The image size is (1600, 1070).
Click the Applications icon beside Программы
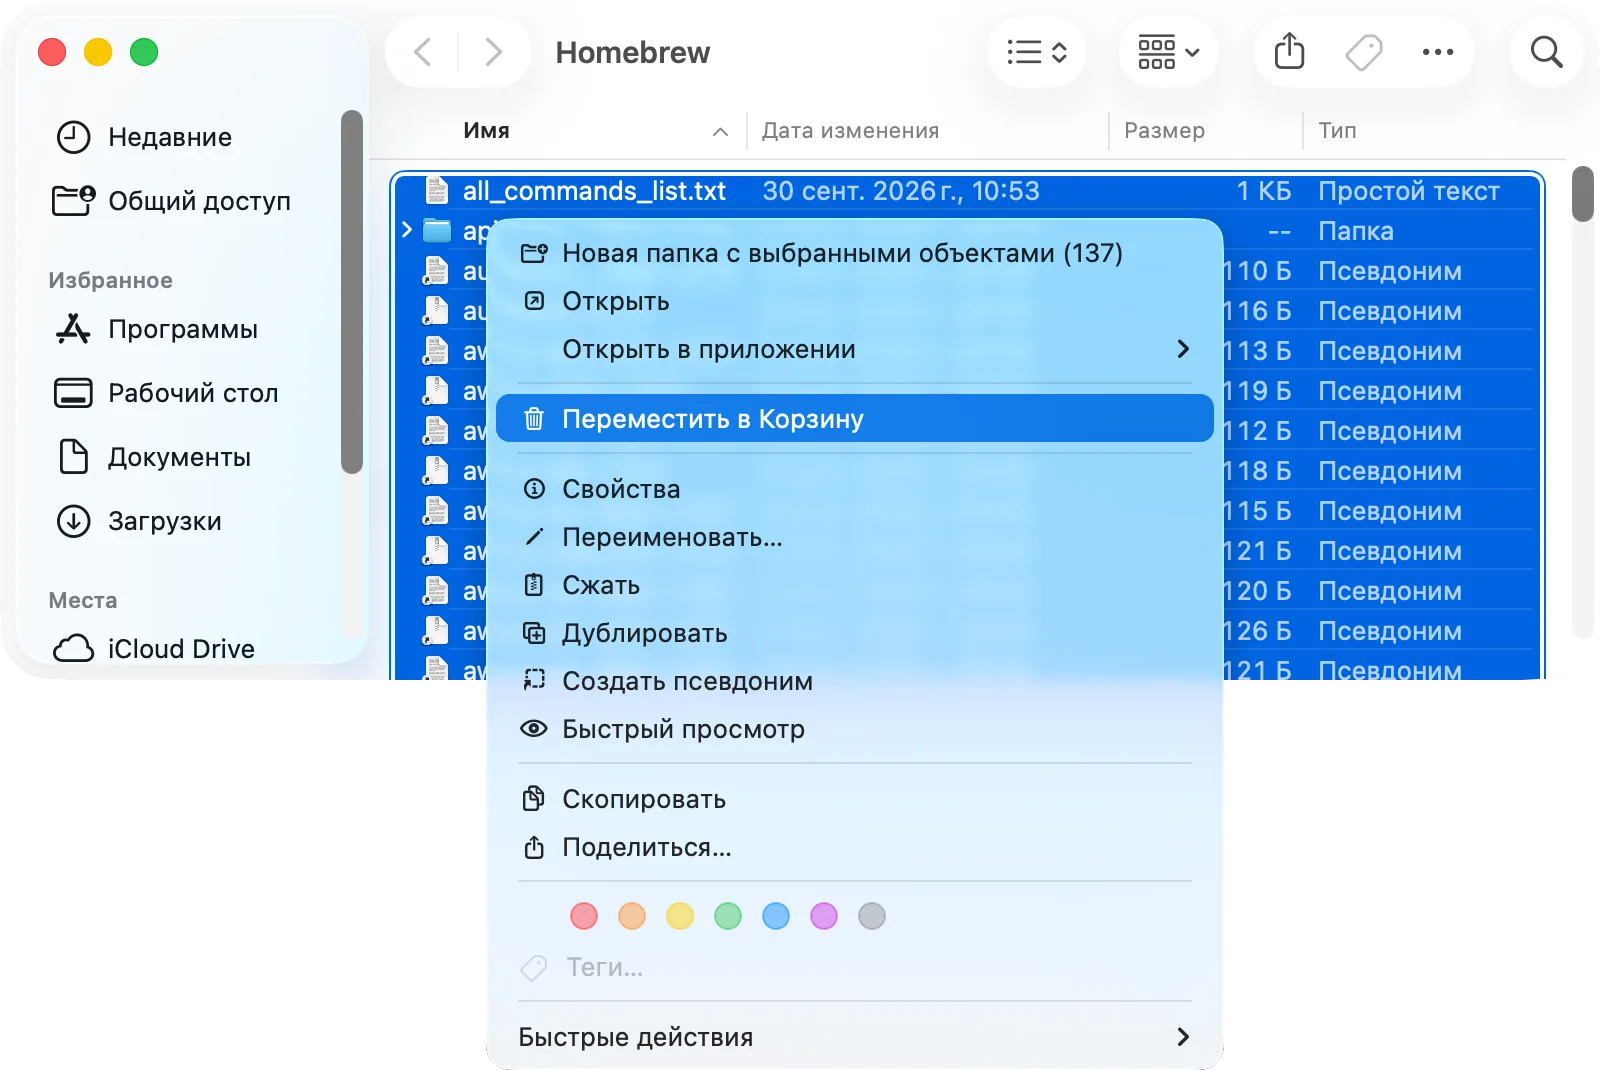pos(73,329)
